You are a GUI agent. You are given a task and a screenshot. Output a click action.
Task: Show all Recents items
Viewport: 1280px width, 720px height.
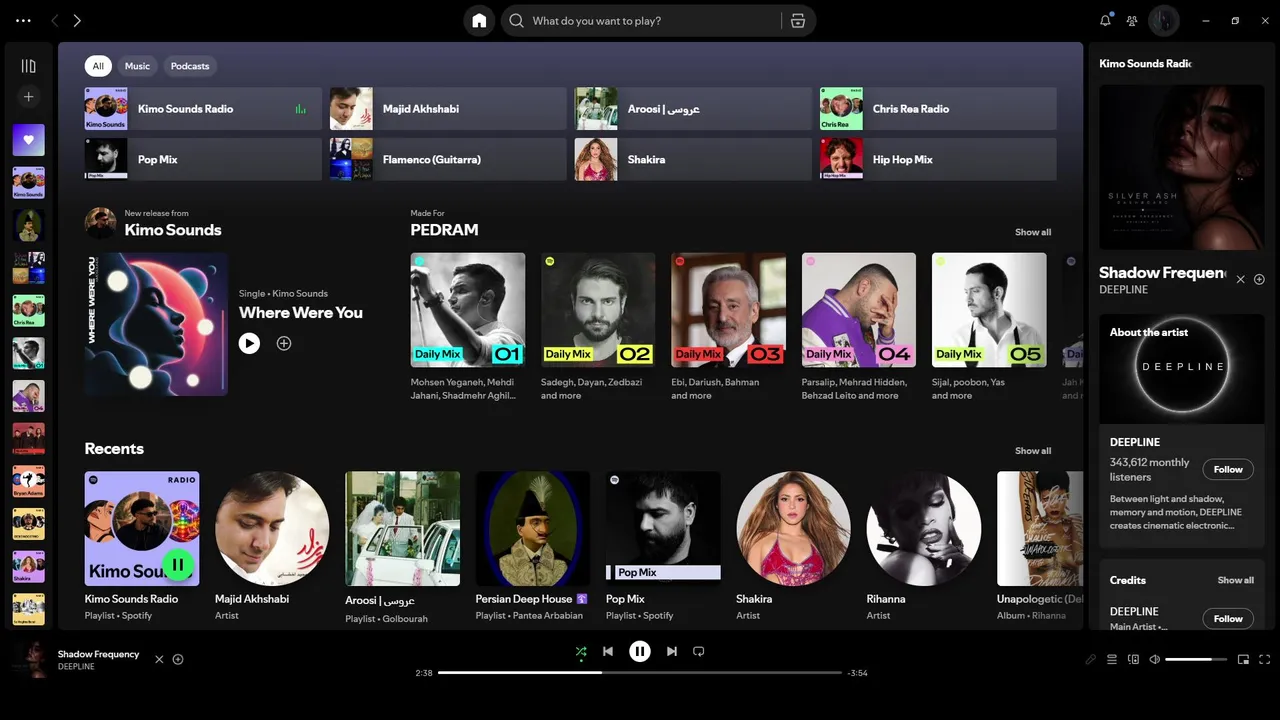point(1033,451)
